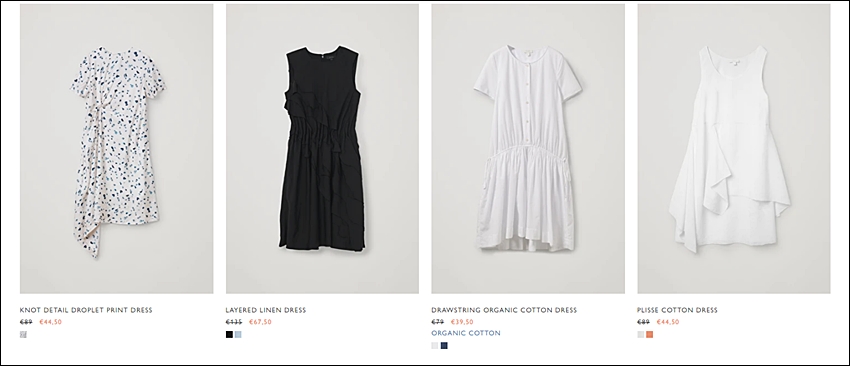Click the Plisse Cotton Dress title
The image size is (850, 366).
pyautogui.click(x=677, y=310)
